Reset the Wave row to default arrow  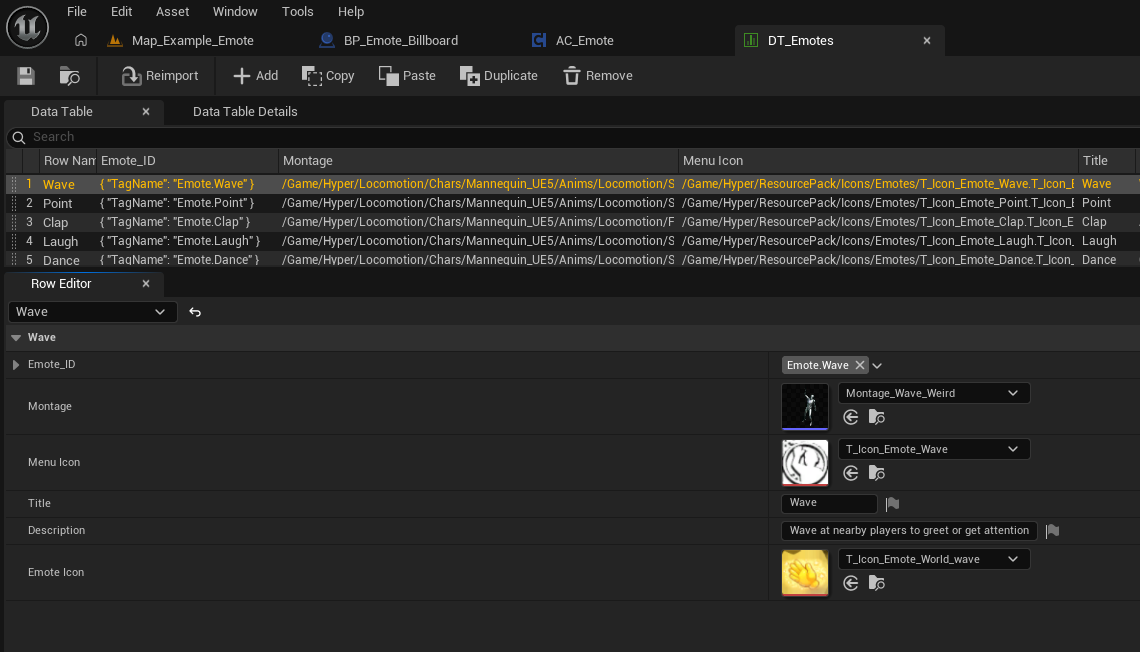coord(195,312)
